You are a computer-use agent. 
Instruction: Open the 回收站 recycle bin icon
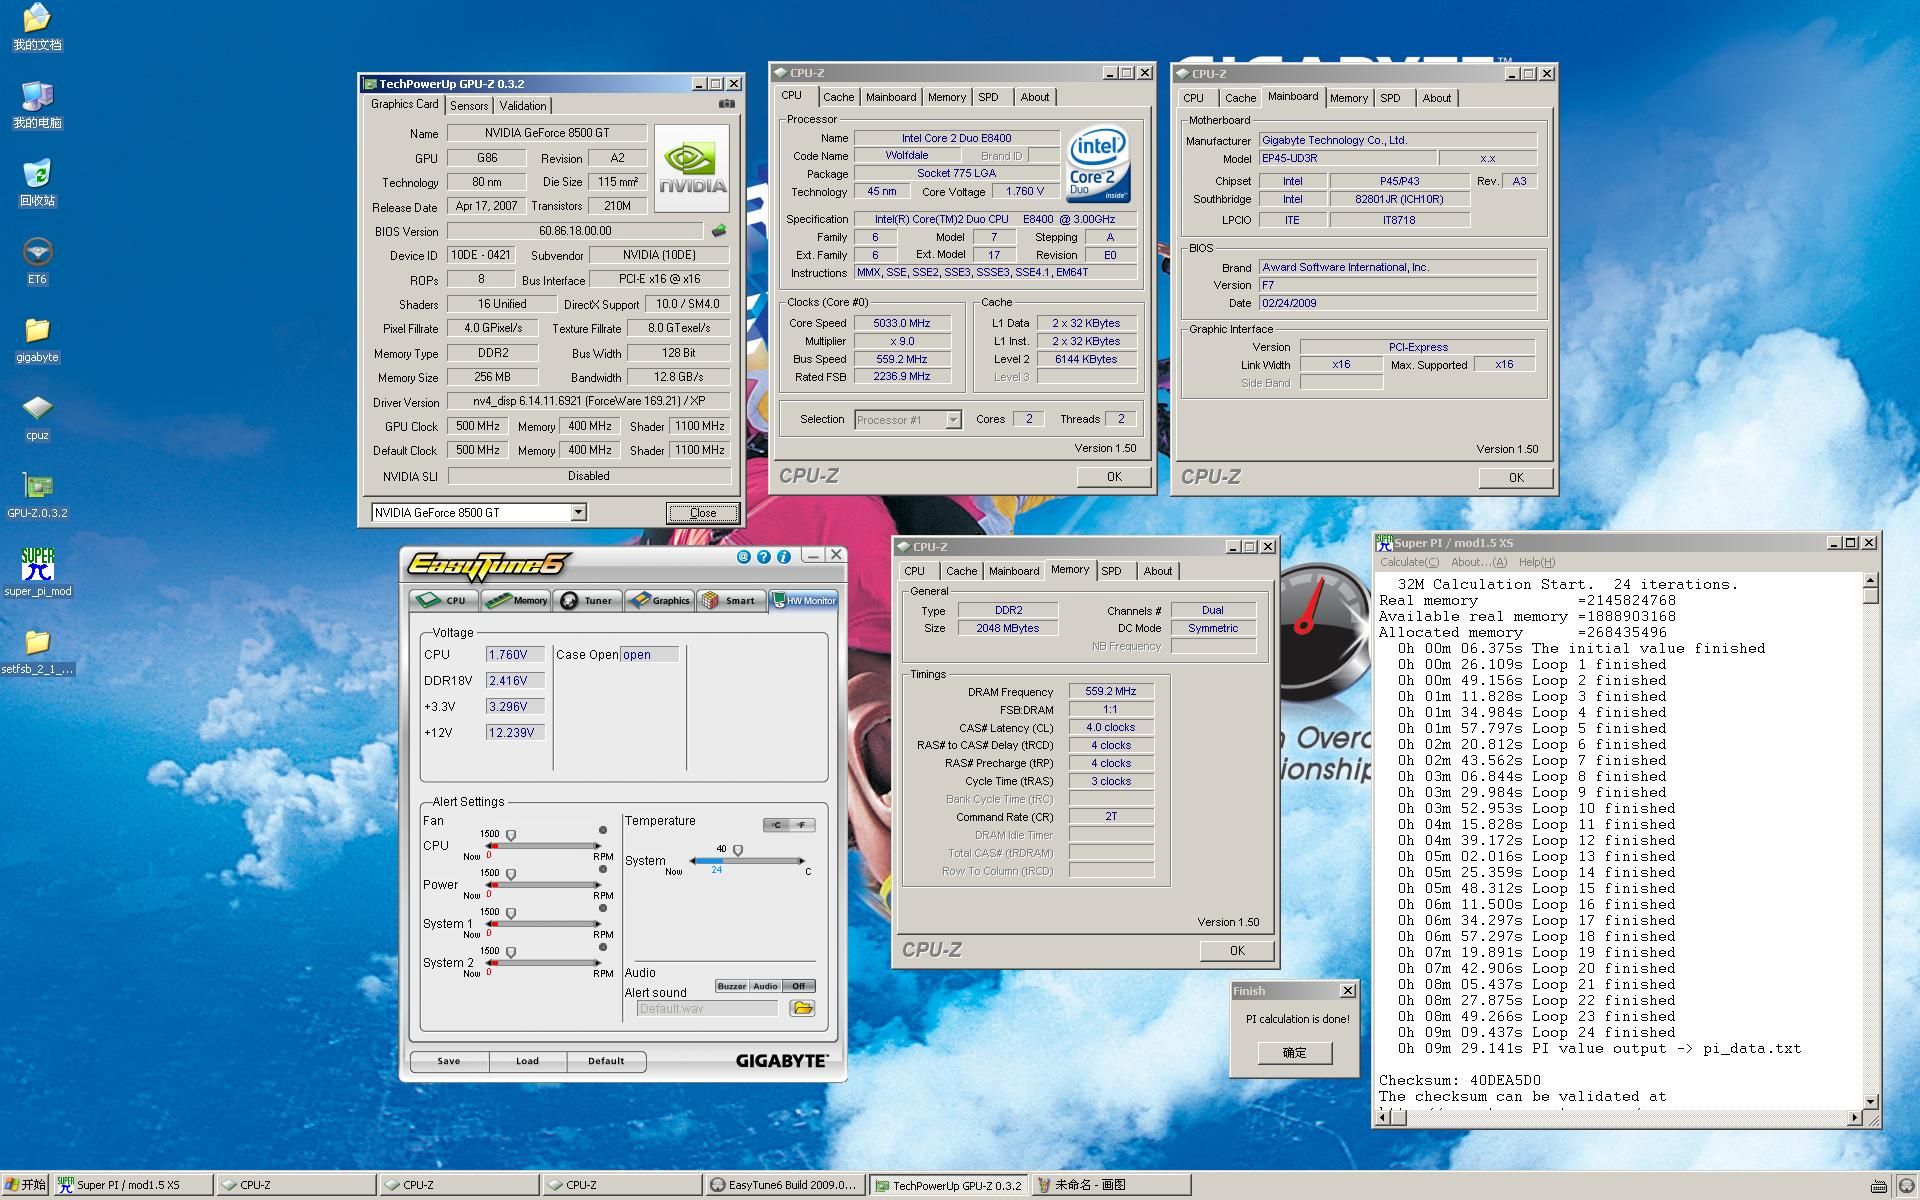click(x=37, y=183)
